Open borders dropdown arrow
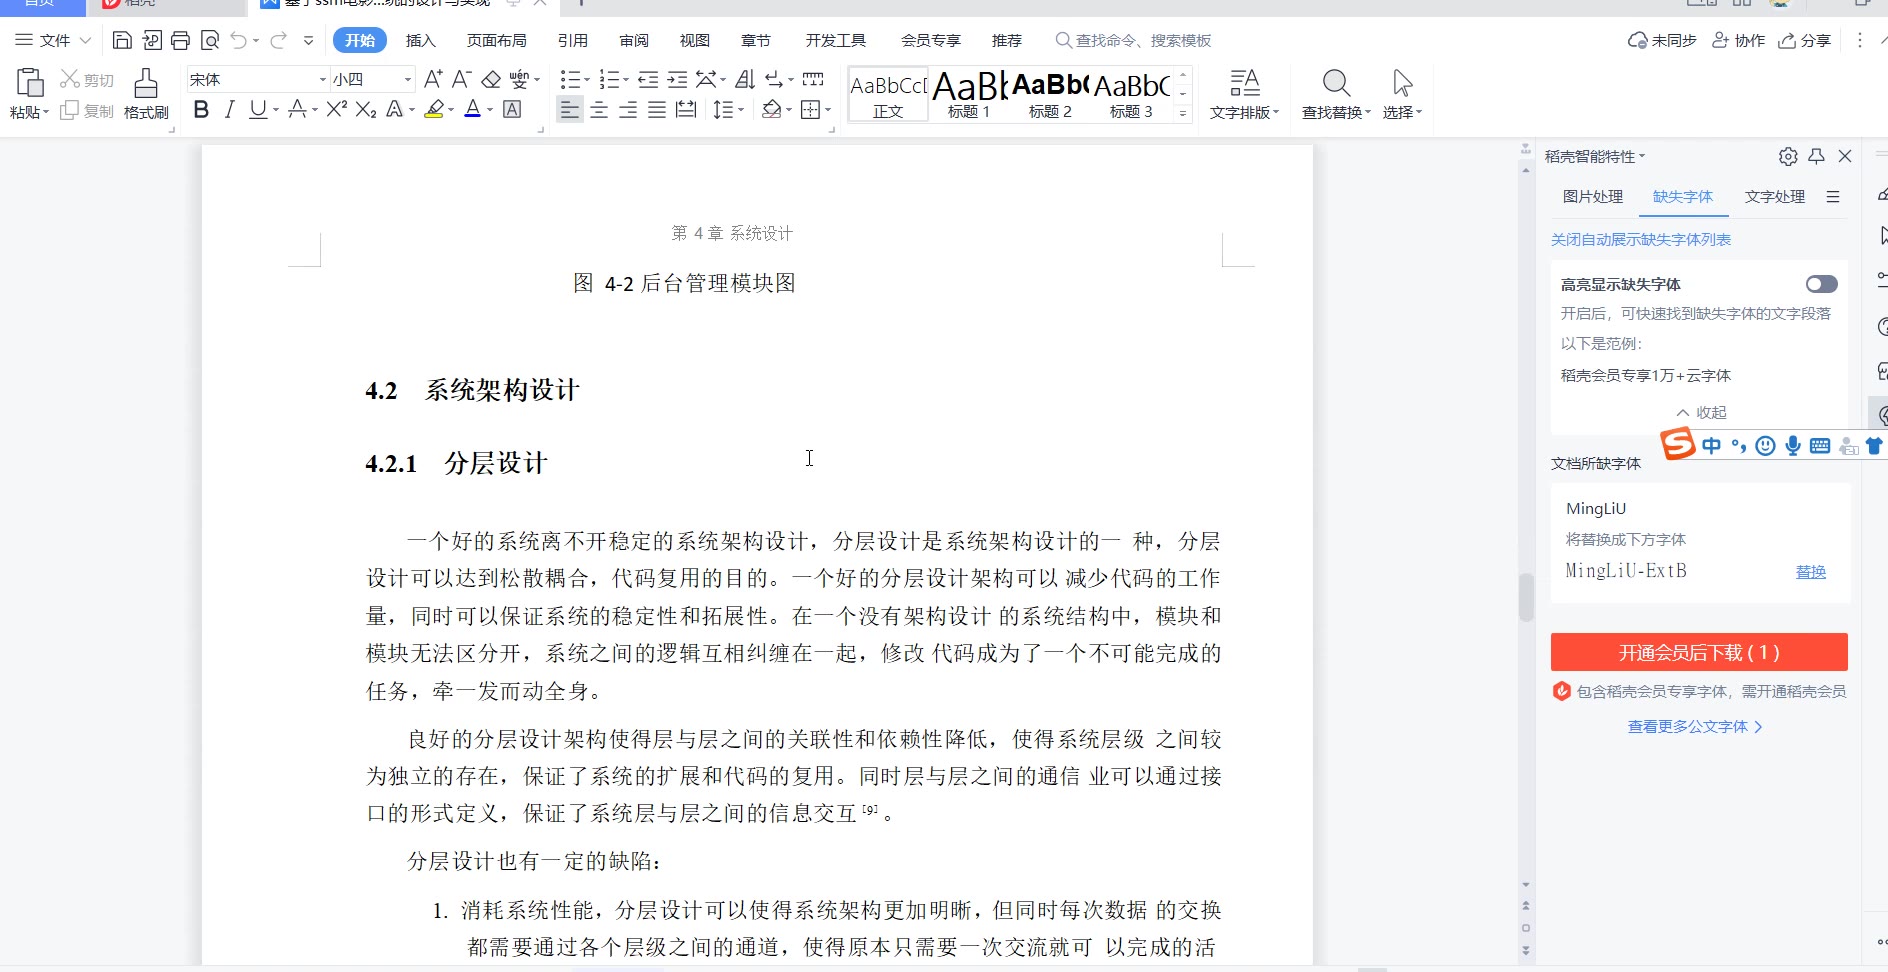1888x972 pixels. 828,110
